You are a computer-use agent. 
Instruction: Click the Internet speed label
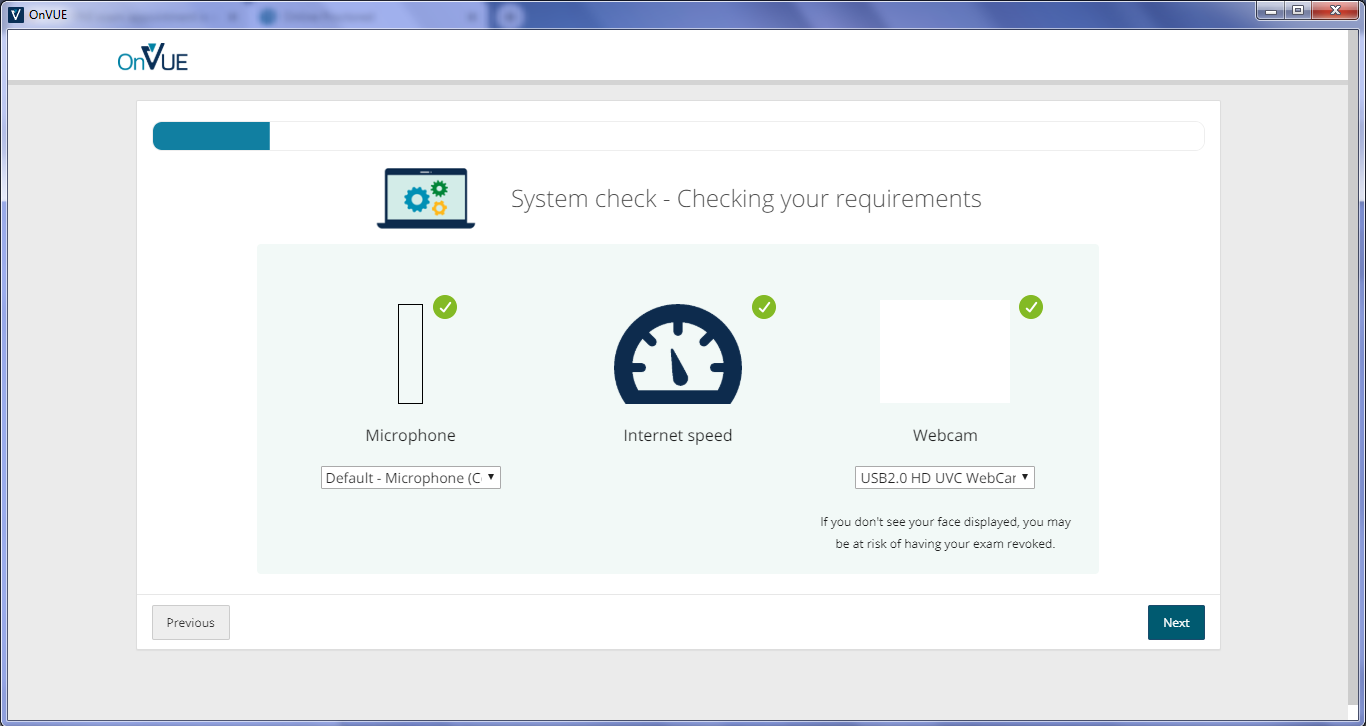(677, 436)
